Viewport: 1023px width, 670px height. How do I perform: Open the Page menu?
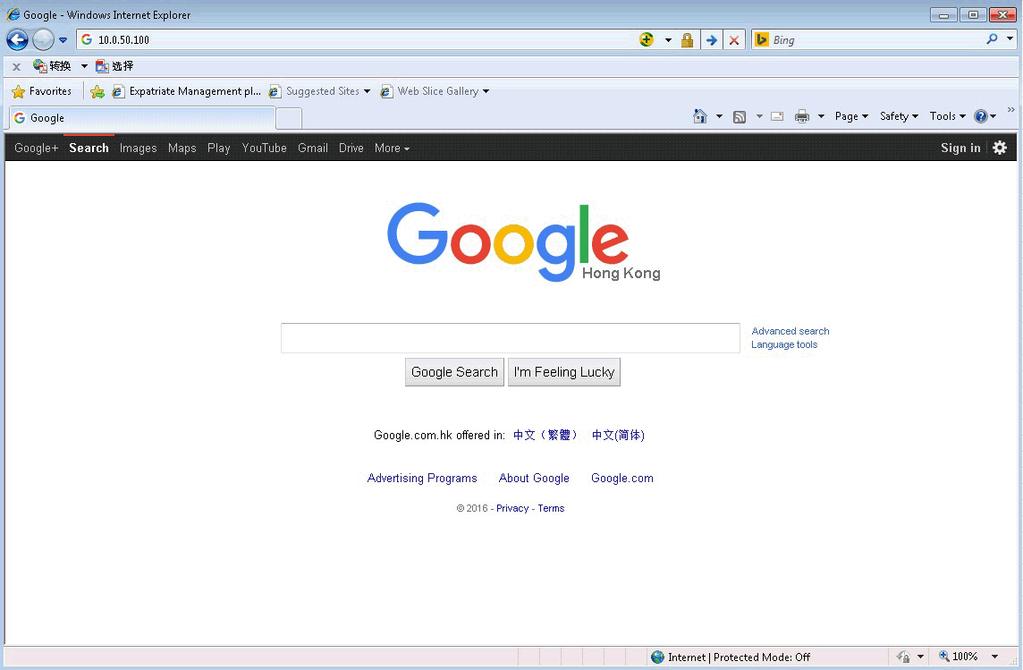851,116
